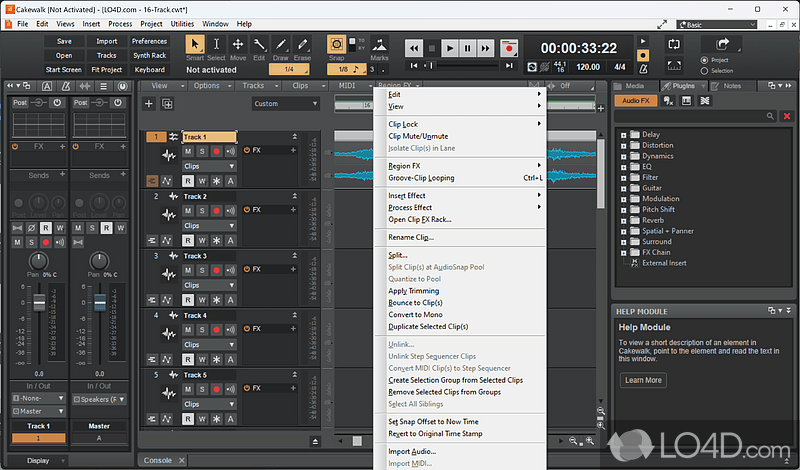
Task: Click the External Insert plugin item
Action: (664, 263)
